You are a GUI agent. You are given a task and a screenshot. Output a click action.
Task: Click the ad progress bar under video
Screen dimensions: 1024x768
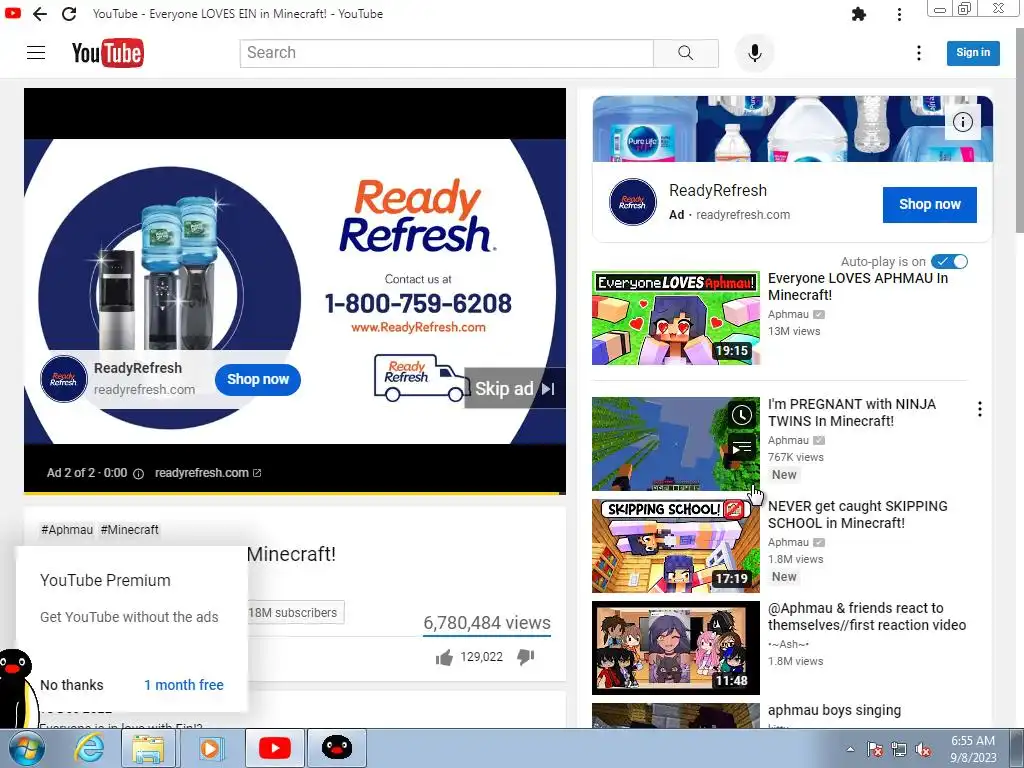point(295,493)
